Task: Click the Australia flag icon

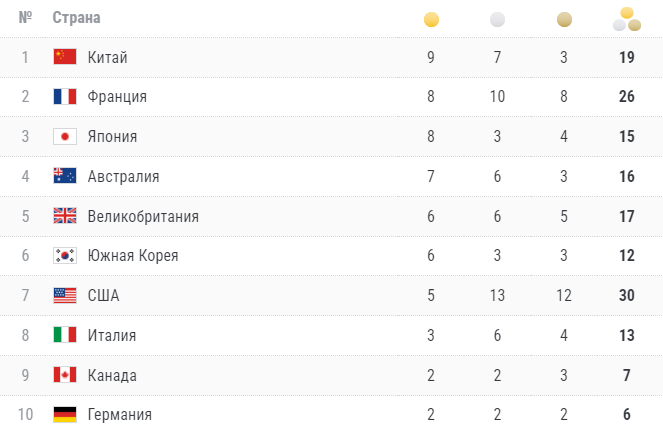Action: 65,176
